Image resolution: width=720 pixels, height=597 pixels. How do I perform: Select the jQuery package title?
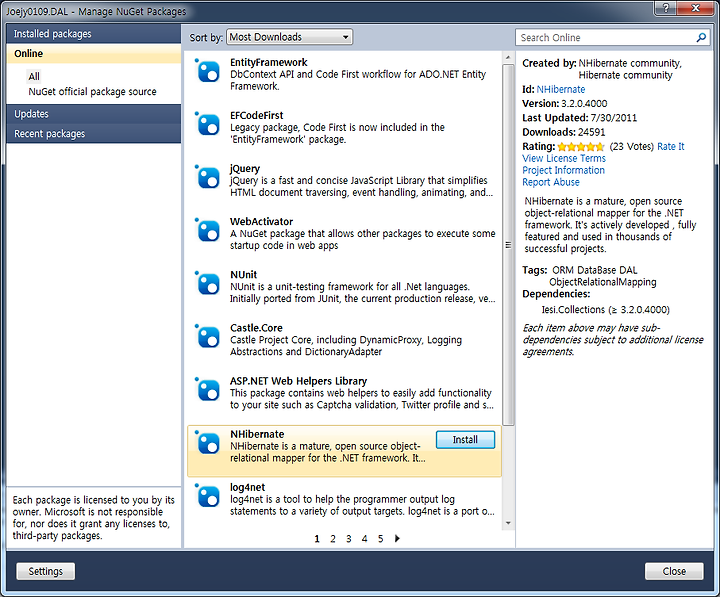click(x=245, y=169)
